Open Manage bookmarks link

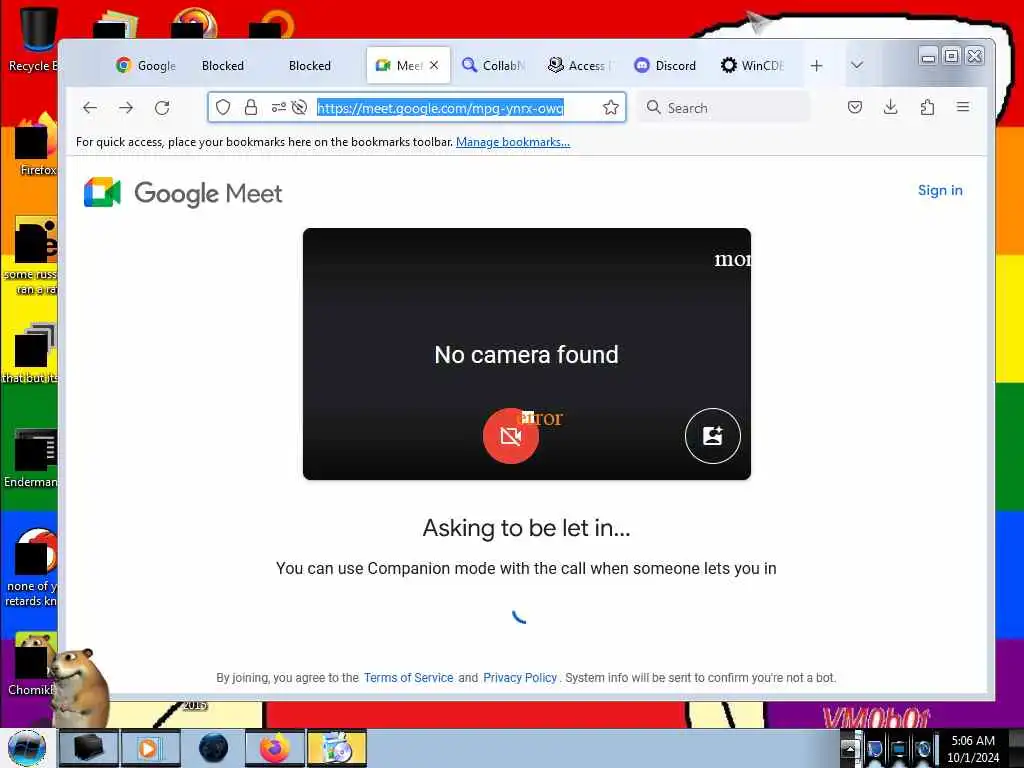pos(513,142)
